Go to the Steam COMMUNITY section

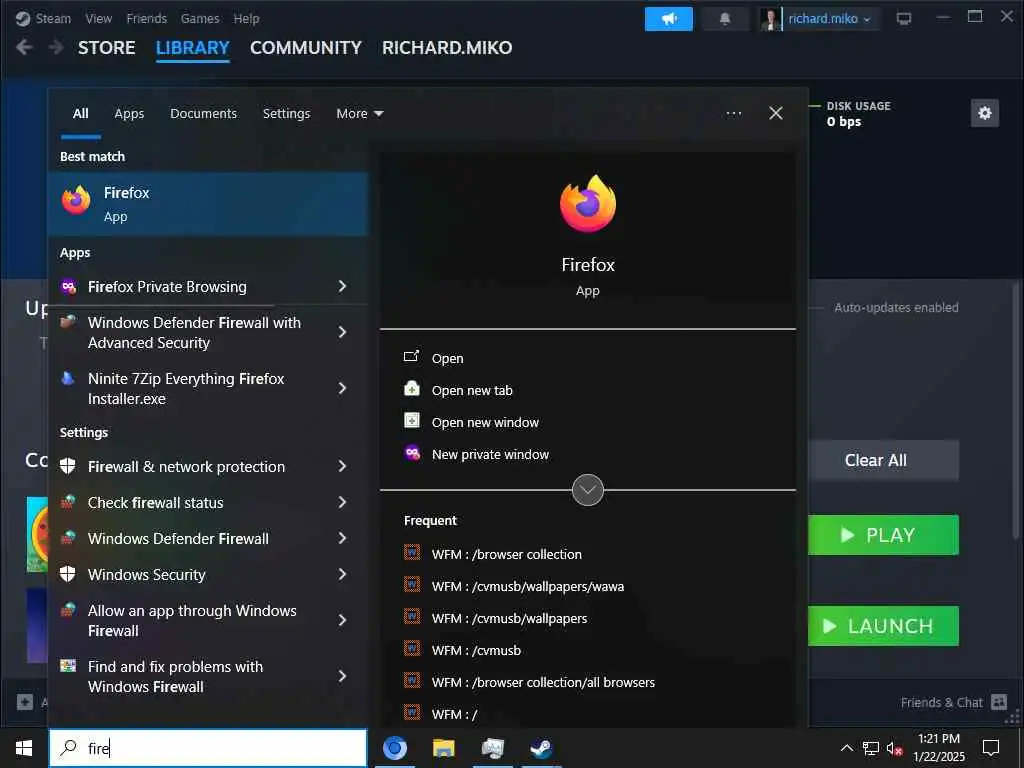tap(306, 48)
